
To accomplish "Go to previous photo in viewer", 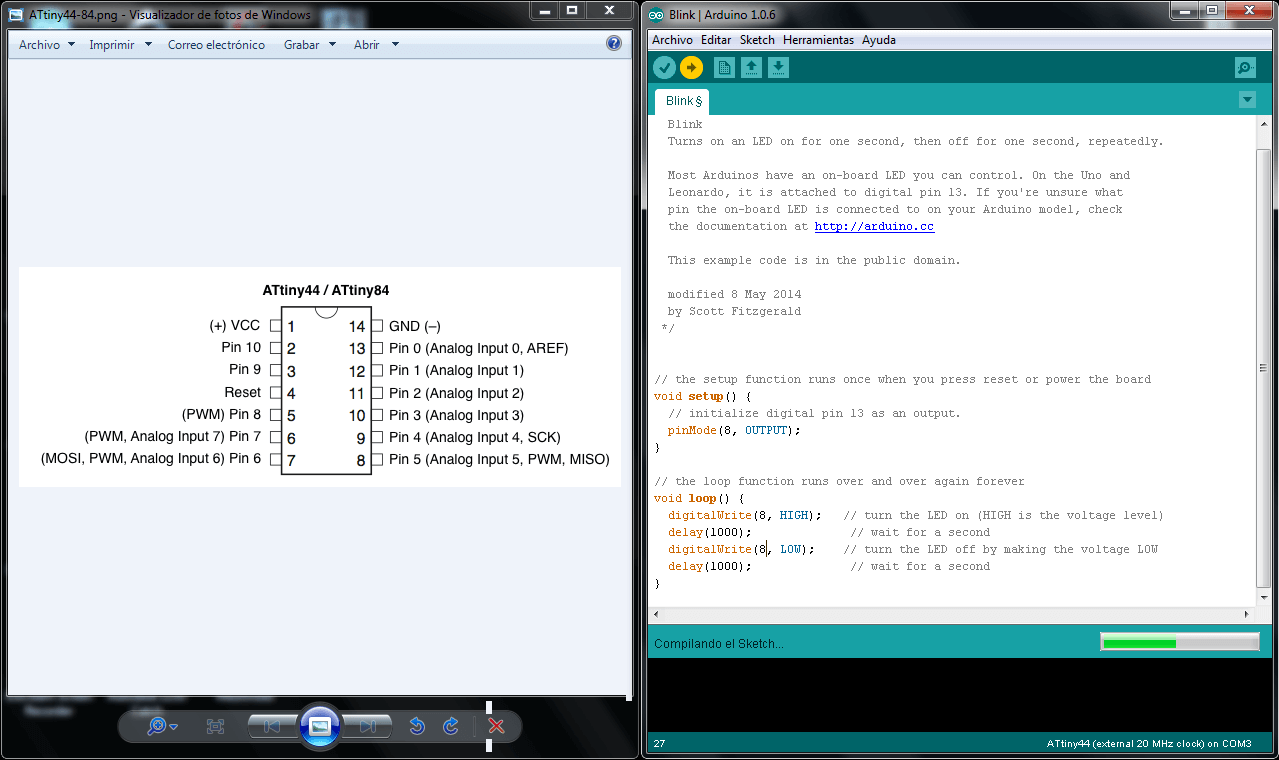I will click(272, 727).
